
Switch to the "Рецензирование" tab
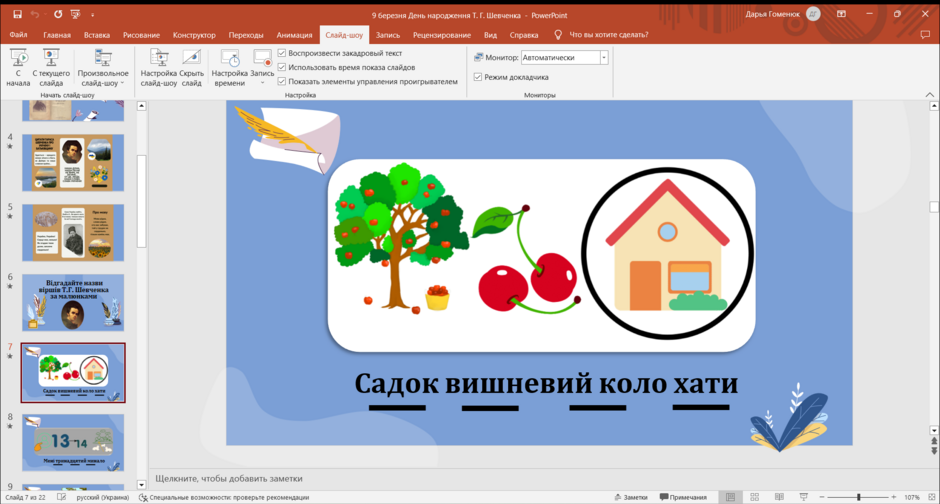pyautogui.click(x=442, y=35)
